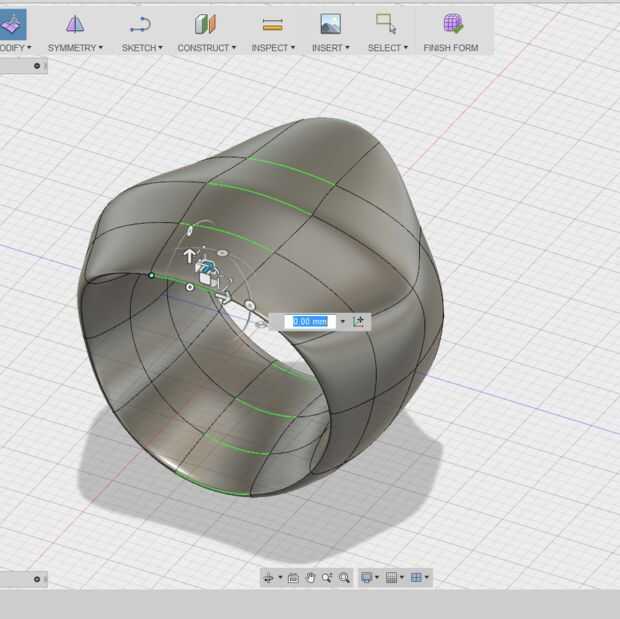Open the Symmetry tools icon
The width and height of the screenshot is (620, 619).
pyautogui.click(x=75, y=24)
